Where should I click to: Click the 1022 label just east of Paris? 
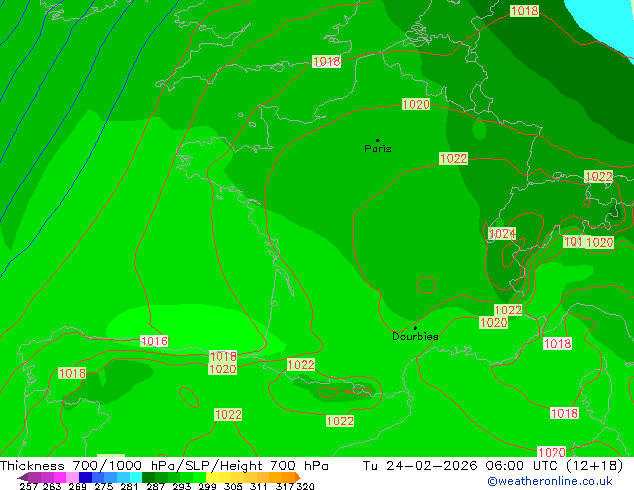click(x=453, y=158)
